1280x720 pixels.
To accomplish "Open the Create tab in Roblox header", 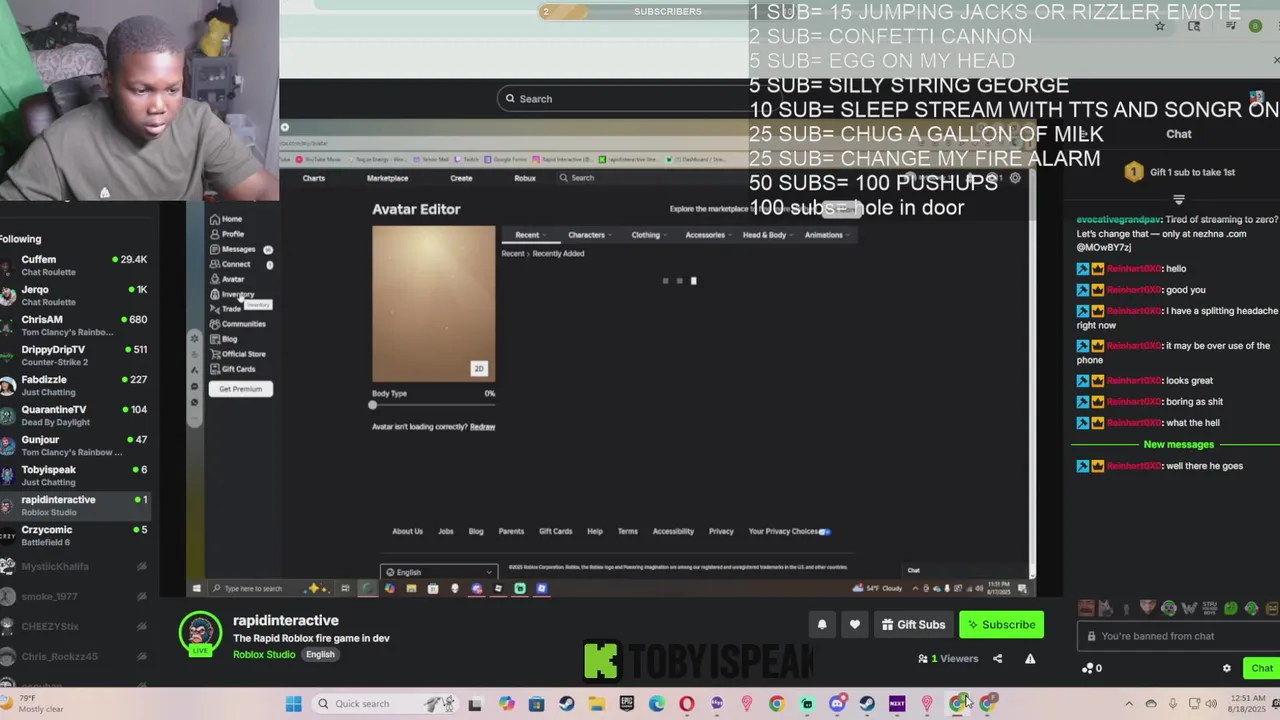I will click(x=461, y=178).
